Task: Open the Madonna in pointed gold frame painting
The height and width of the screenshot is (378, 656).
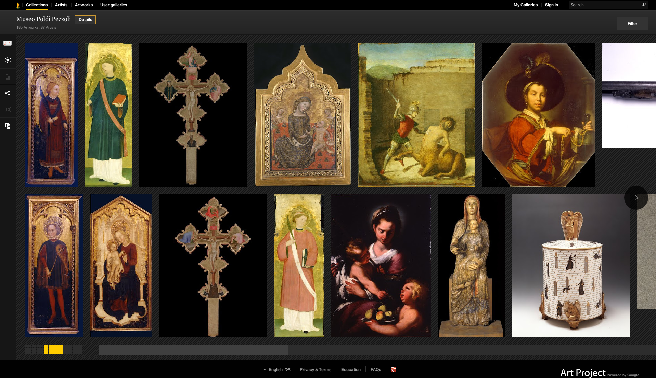Action: [302, 115]
